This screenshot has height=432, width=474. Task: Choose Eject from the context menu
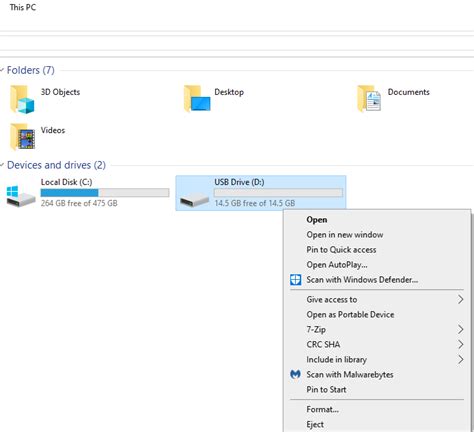pos(377,424)
